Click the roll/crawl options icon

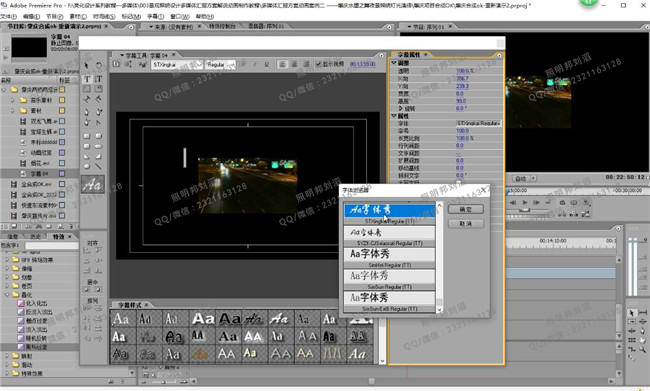click(129, 64)
